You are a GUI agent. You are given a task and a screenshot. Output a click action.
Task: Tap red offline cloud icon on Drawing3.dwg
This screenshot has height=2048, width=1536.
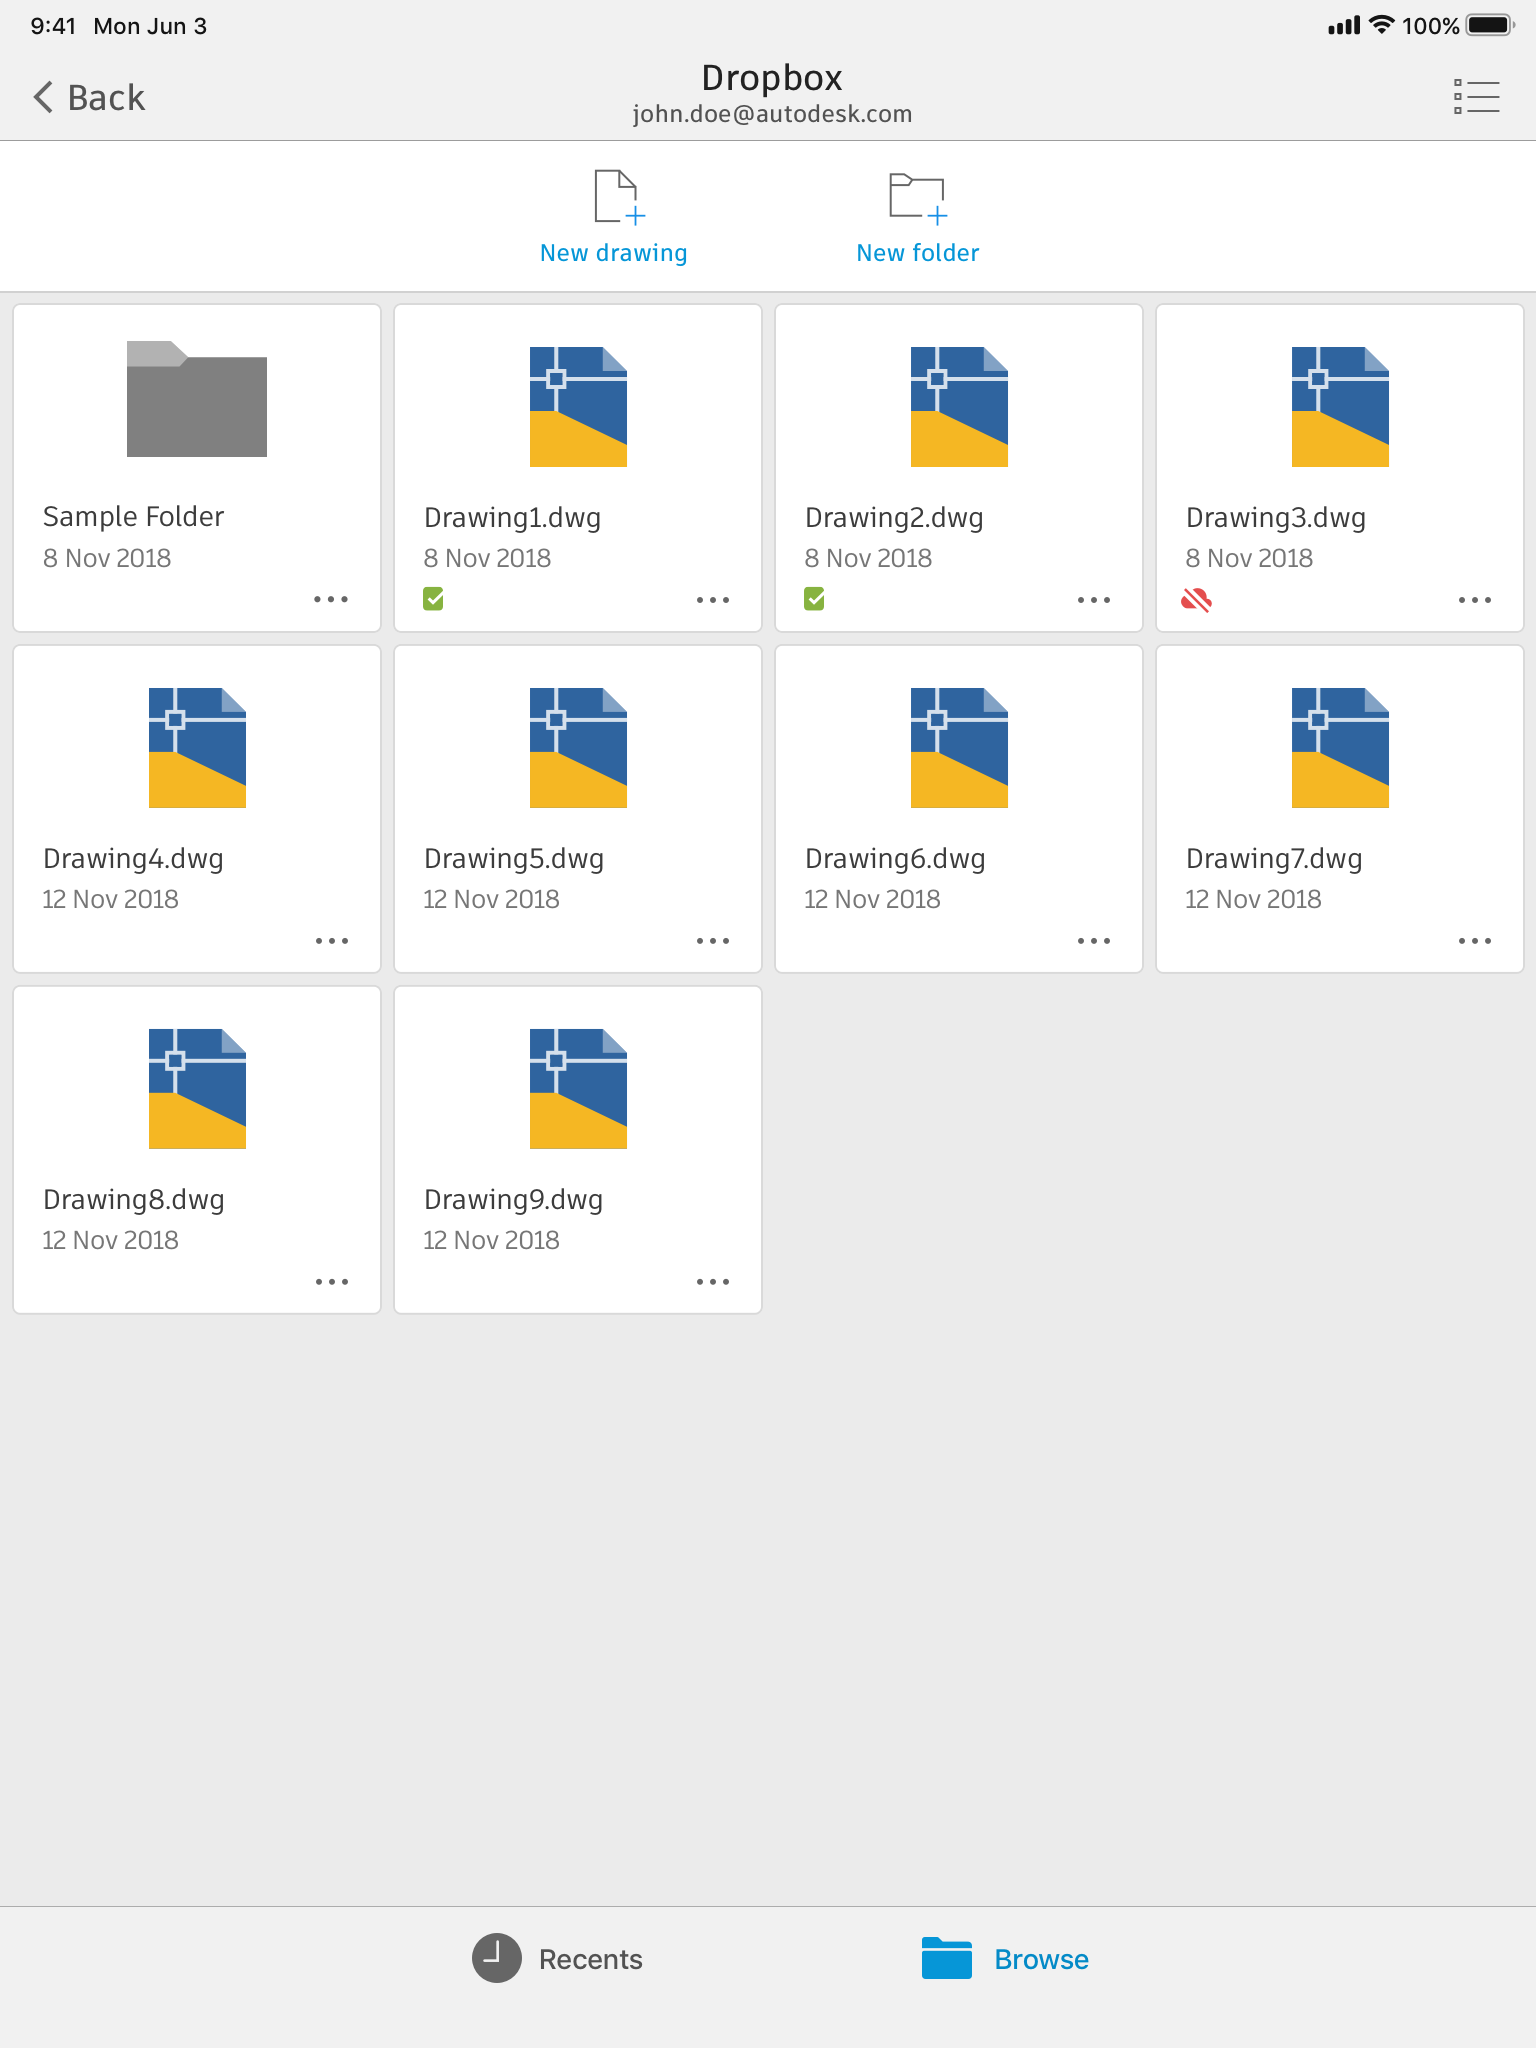tap(1196, 599)
